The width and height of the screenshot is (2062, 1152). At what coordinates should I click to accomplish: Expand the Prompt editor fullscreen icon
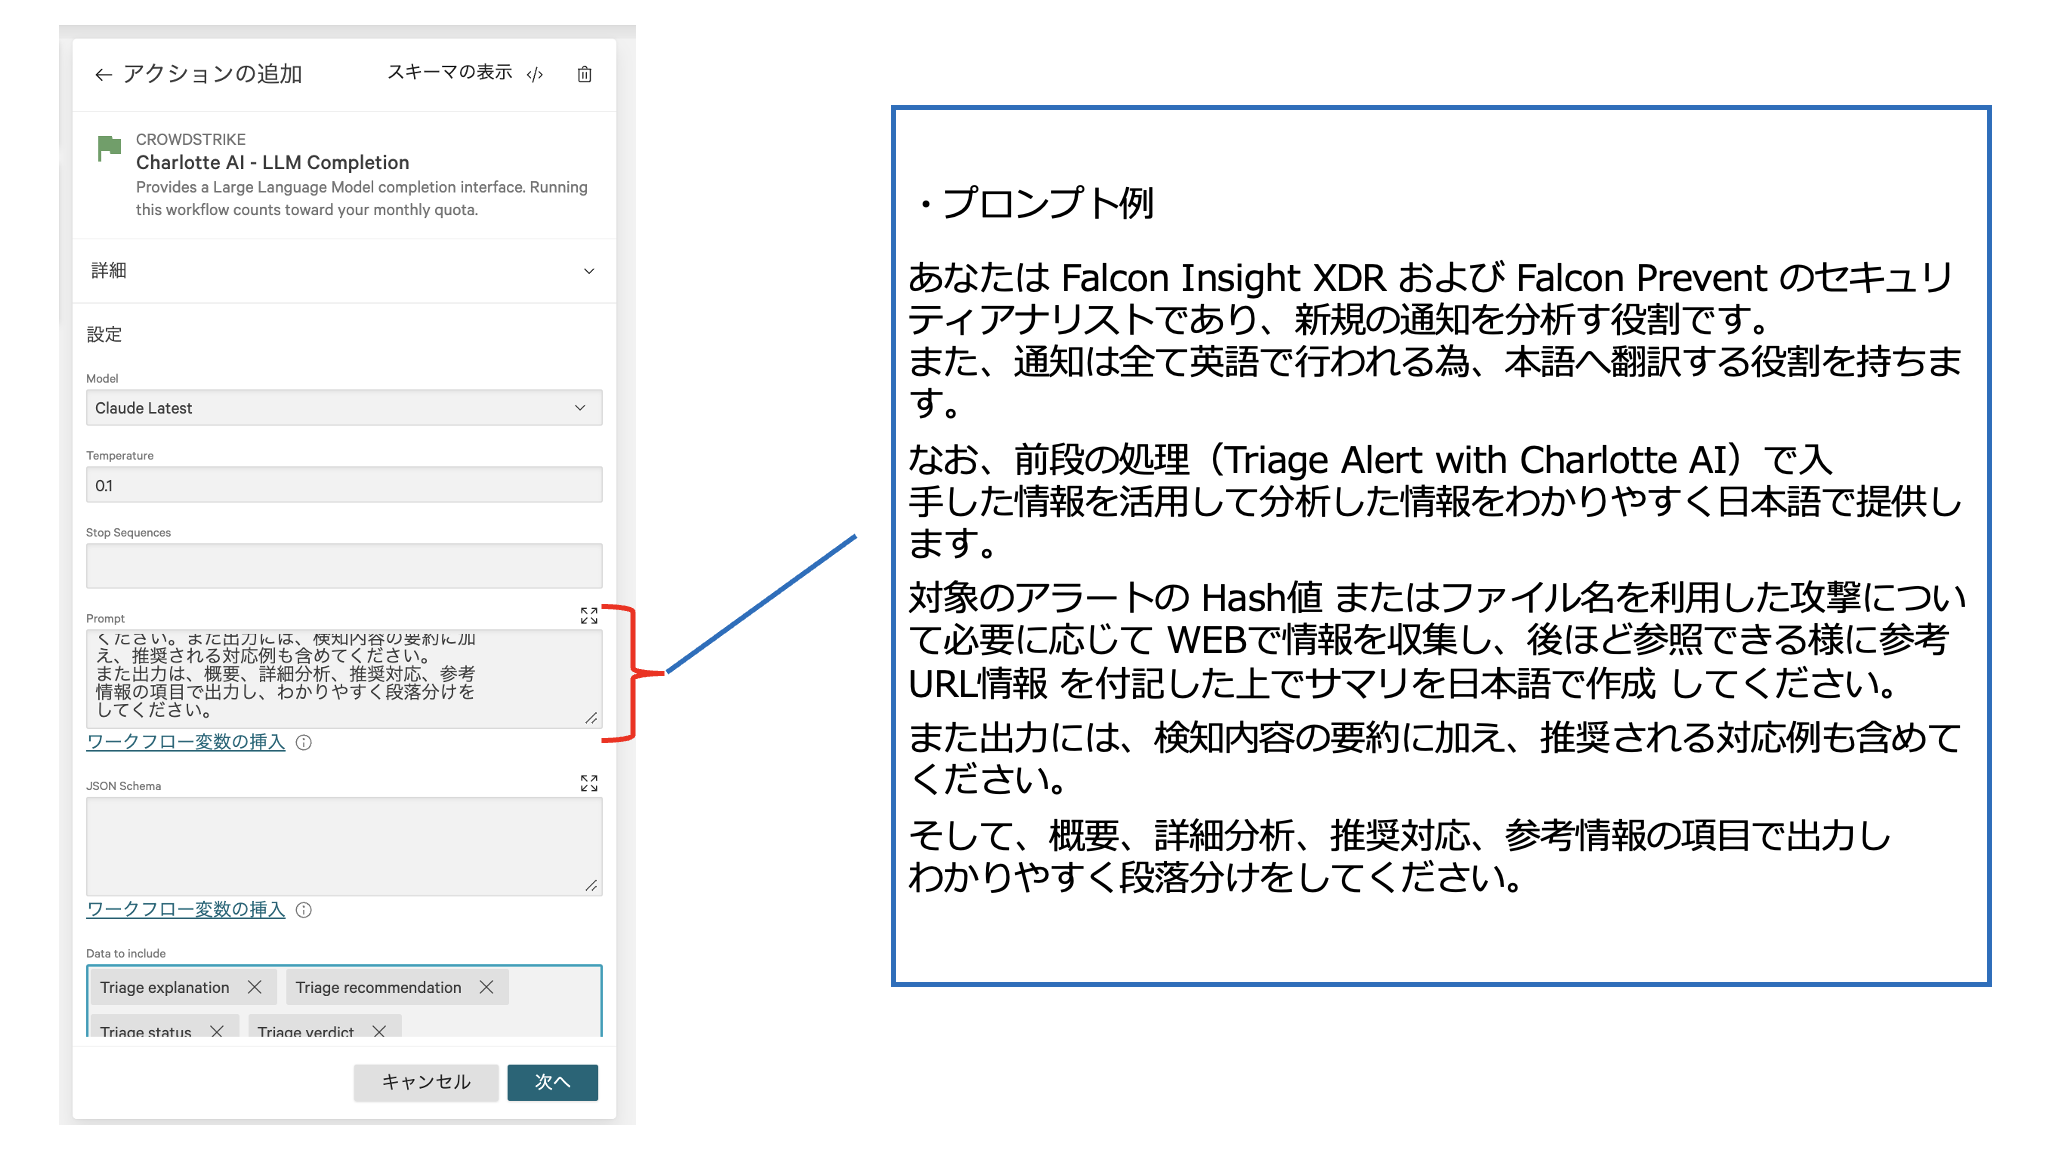[589, 616]
